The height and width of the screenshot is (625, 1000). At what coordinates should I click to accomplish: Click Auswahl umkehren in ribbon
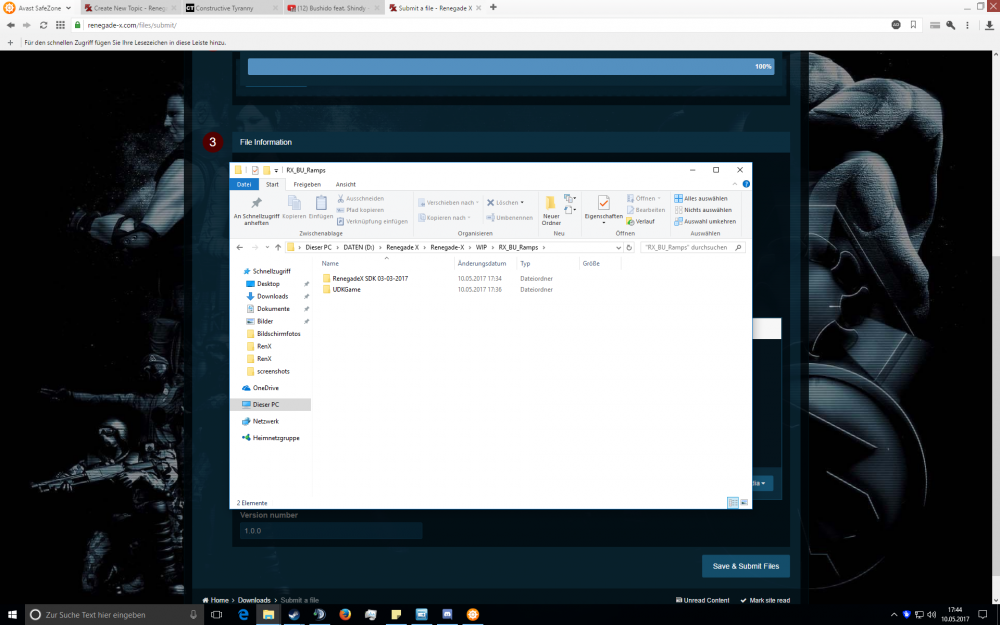pos(705,221)
